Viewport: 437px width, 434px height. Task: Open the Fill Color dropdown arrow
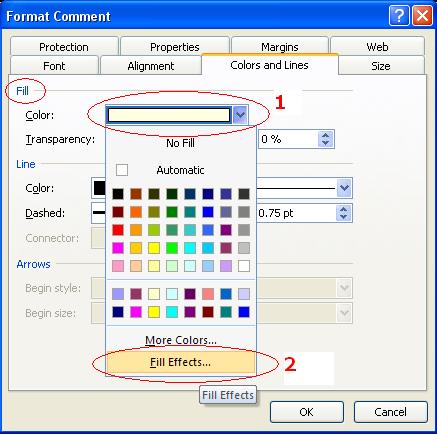(240, 115)
